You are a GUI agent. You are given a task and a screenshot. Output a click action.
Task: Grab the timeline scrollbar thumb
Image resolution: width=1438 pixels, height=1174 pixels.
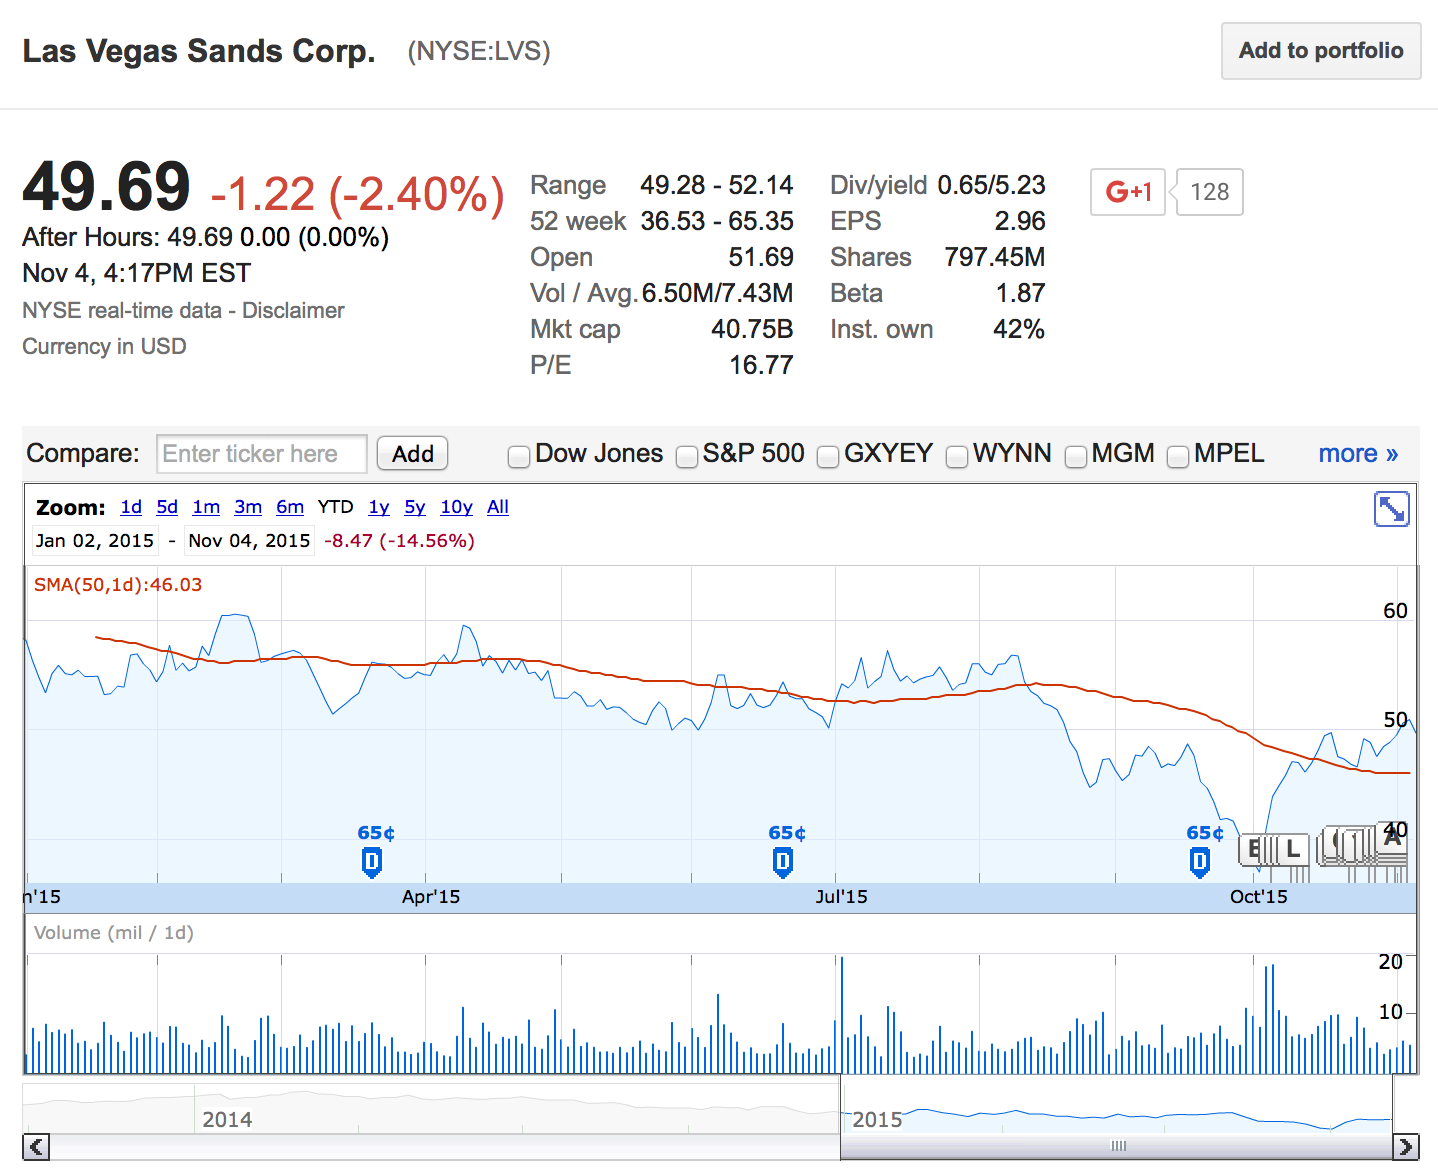point(1118,1147)
